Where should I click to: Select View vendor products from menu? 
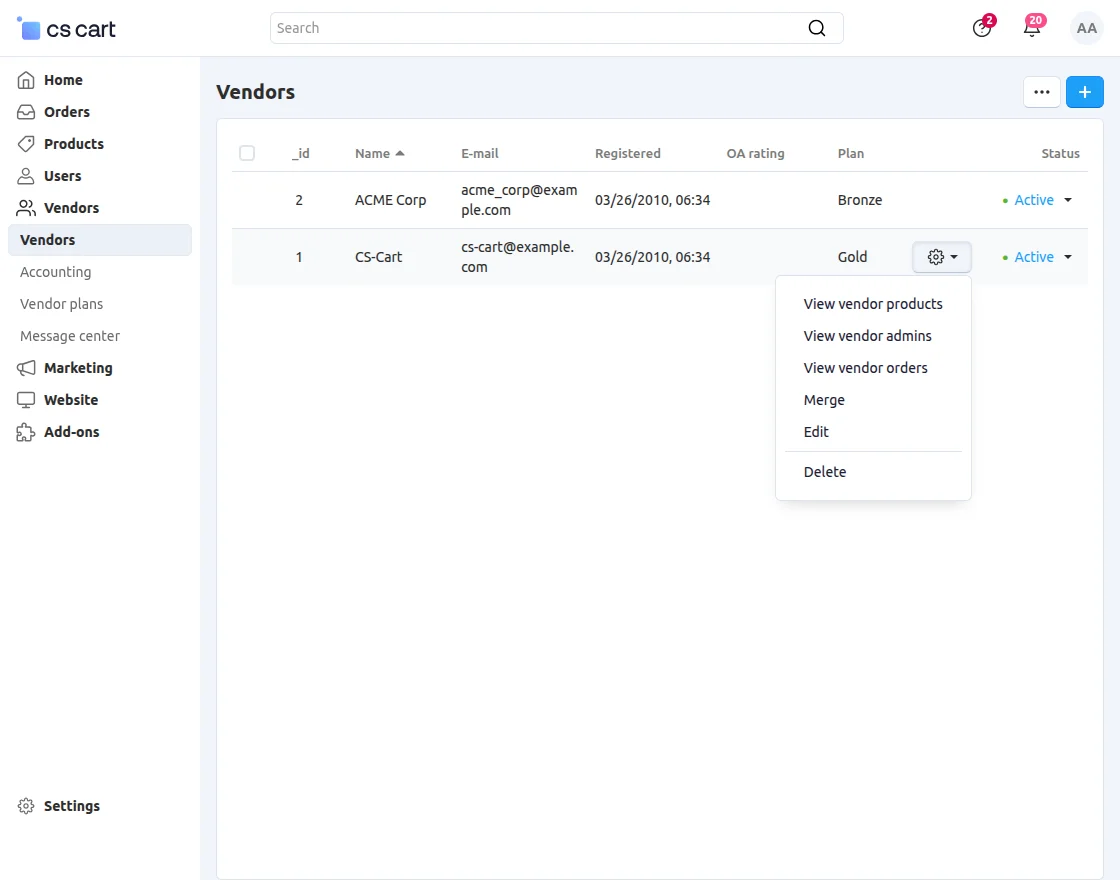click(x=872, y=304)
